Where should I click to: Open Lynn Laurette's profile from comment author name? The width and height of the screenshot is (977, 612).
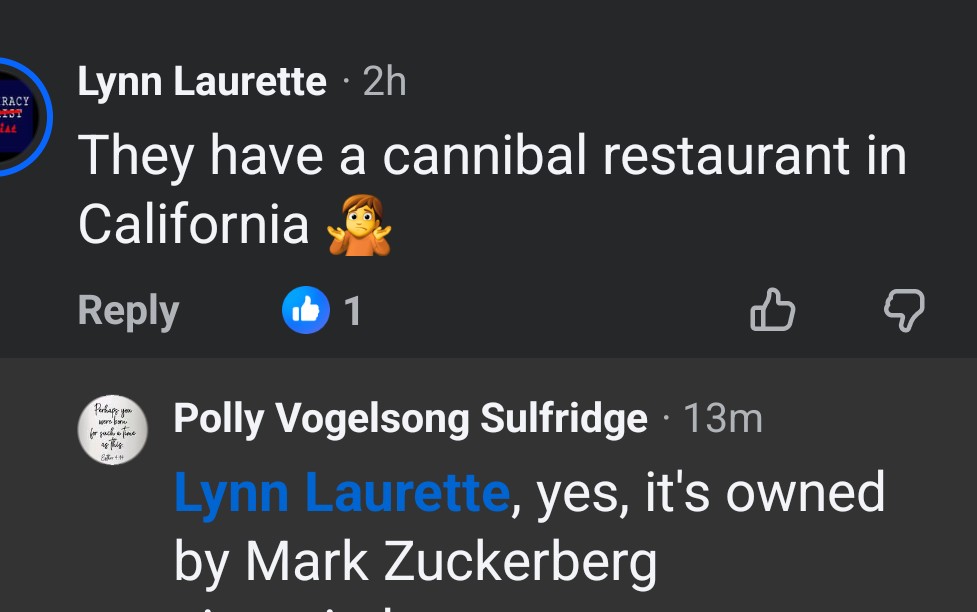pyautogui.click(x=202, y=82)
